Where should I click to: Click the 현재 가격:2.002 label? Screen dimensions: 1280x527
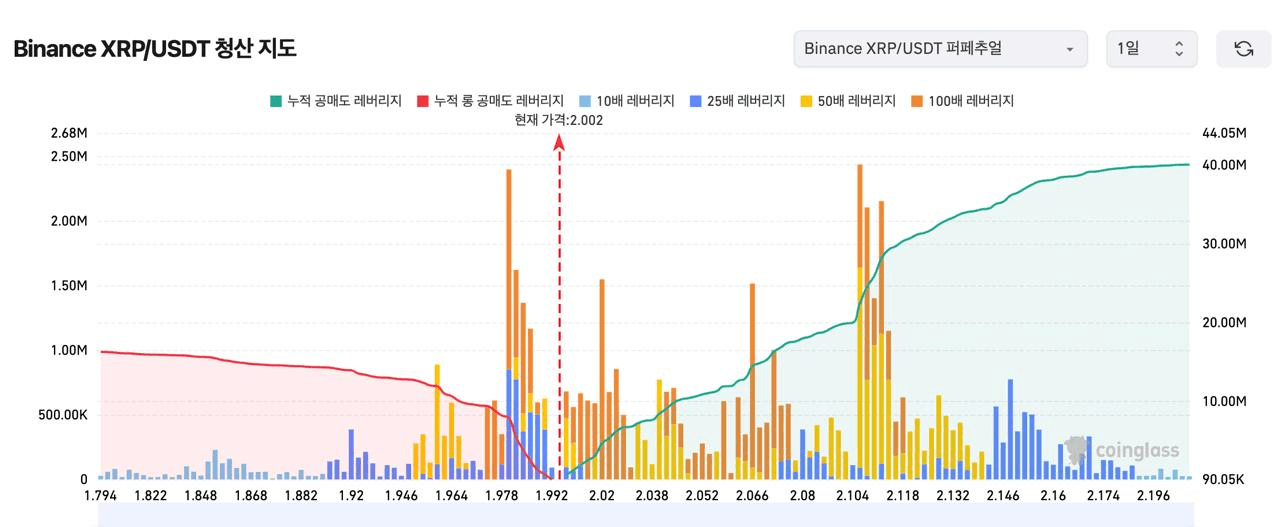point(559,120)
